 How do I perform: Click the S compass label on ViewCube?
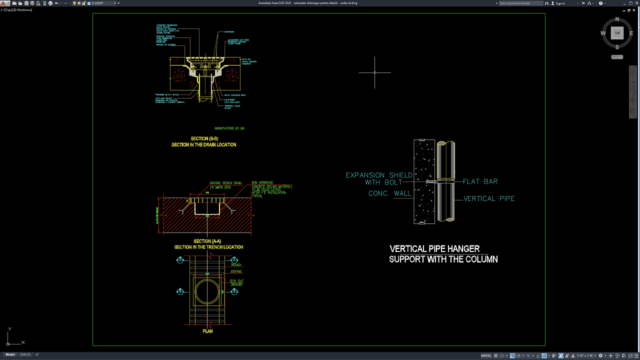617,47
